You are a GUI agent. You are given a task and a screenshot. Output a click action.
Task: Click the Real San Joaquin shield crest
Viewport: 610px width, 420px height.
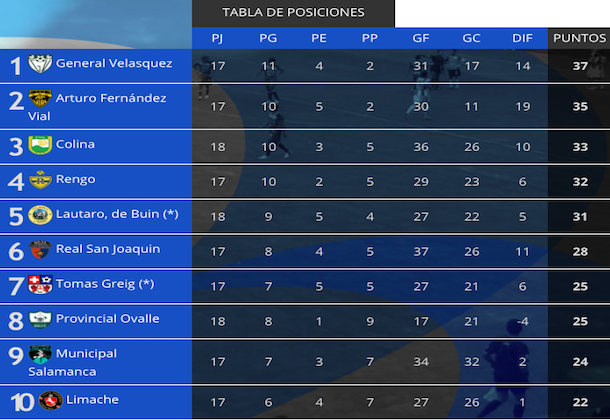point(40,250)
